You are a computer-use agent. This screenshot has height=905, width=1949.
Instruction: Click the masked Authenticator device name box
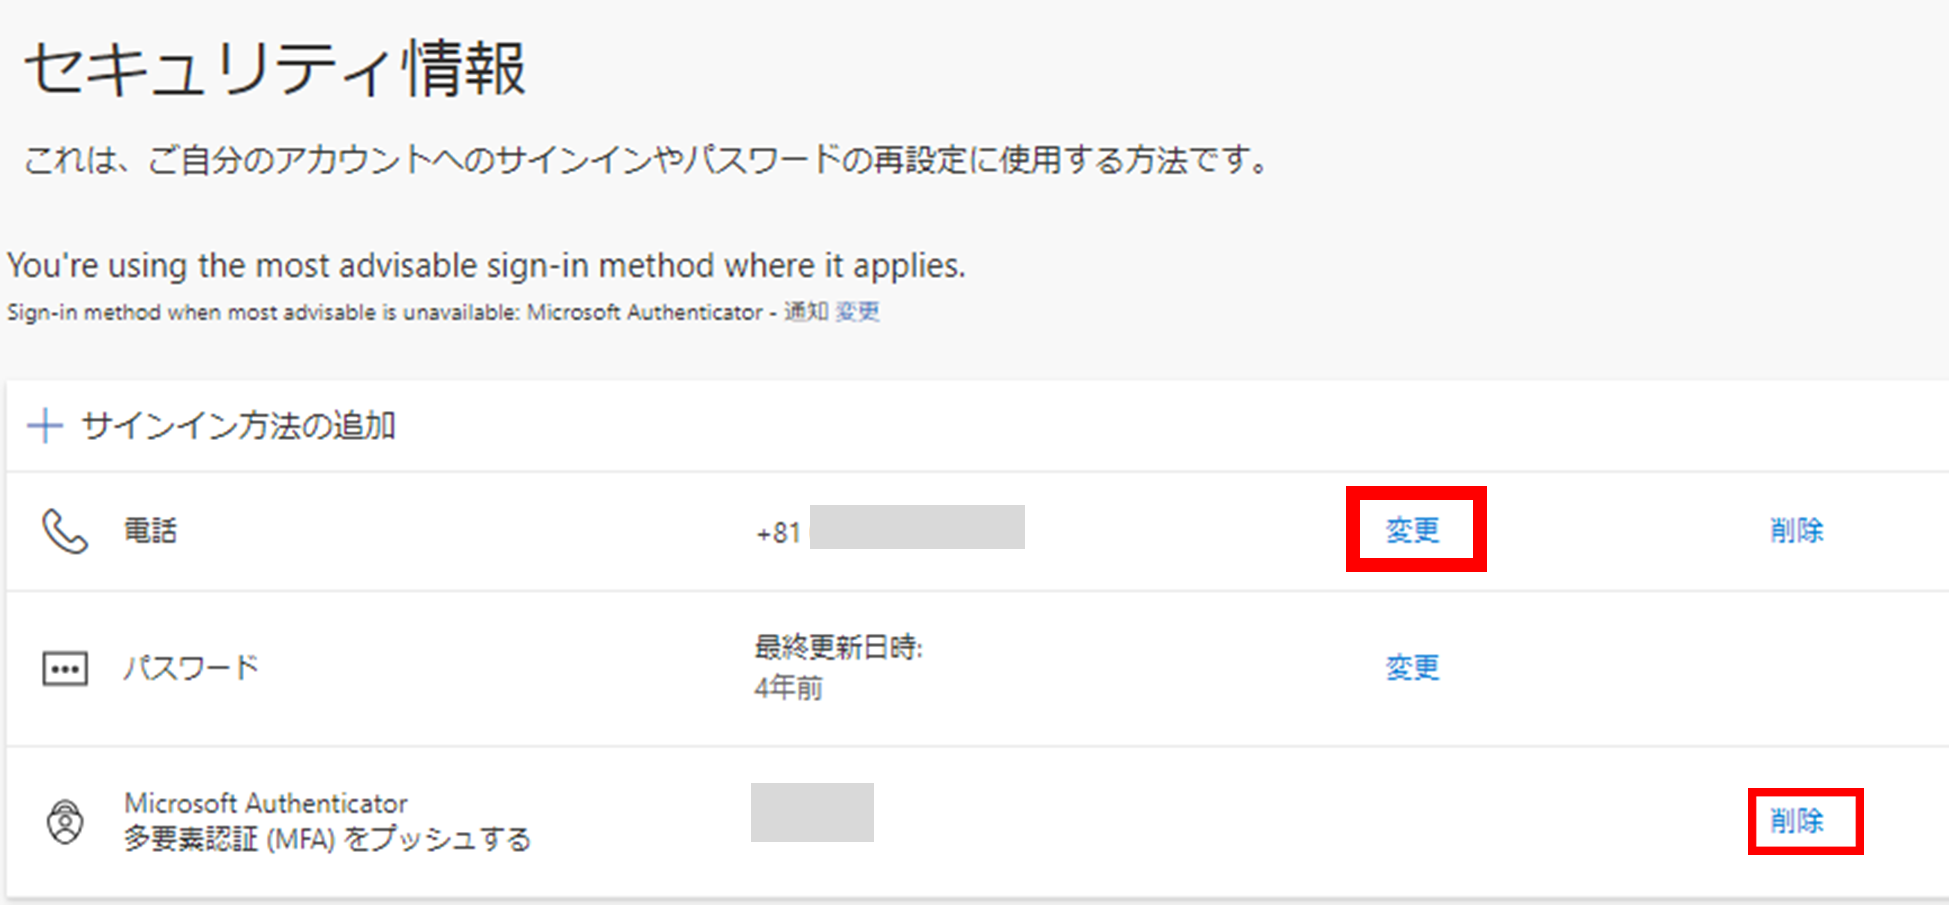[812, 812]
